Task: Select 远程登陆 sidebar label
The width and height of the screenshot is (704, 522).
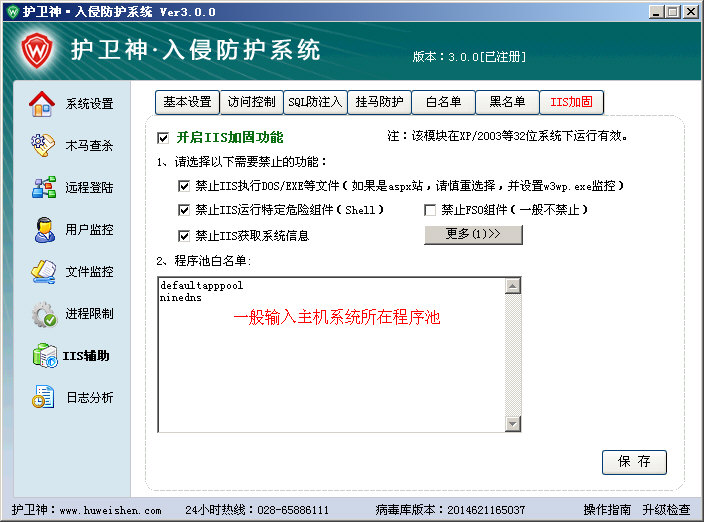Action: pos(89,187)
